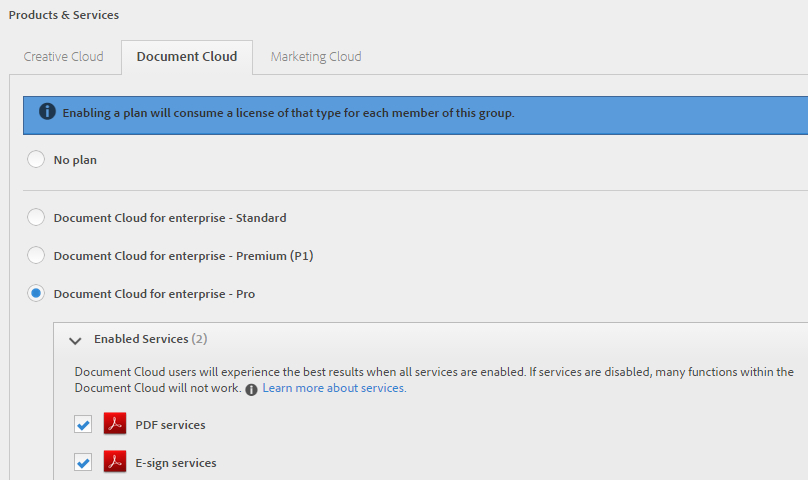The image size is (808, 480).
Task: Open the Marketing Cloud tab
Action: pos(316,57)
